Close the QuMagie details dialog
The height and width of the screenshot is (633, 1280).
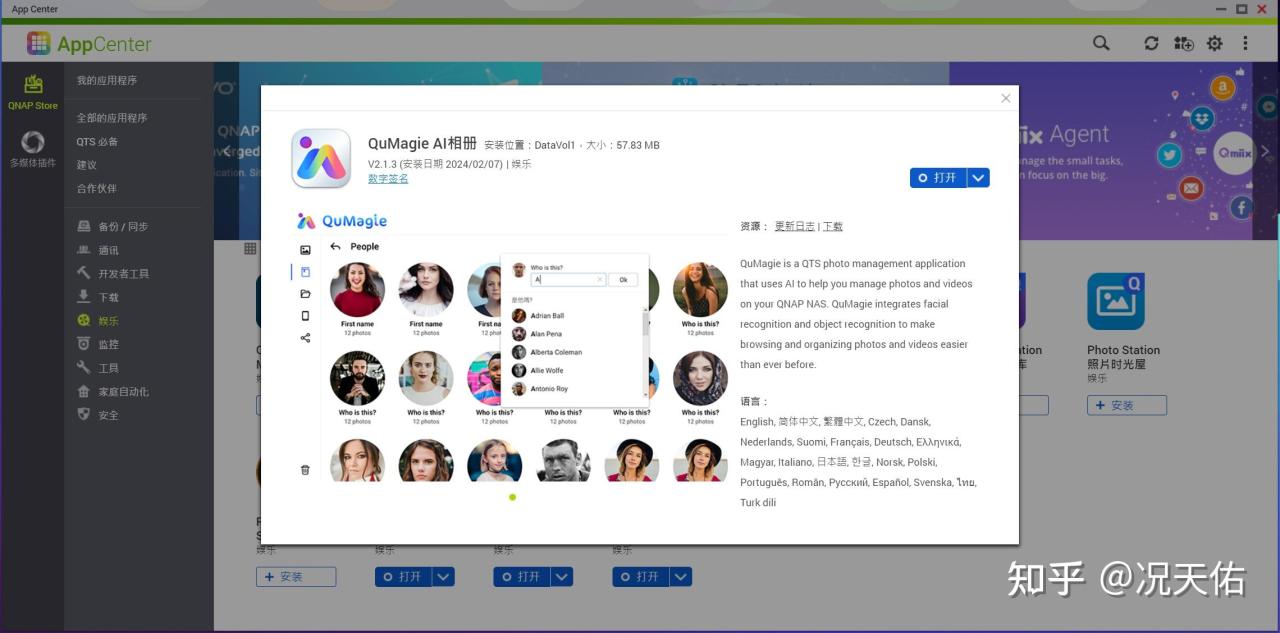pyautogui.click(x=1006, y=98)
